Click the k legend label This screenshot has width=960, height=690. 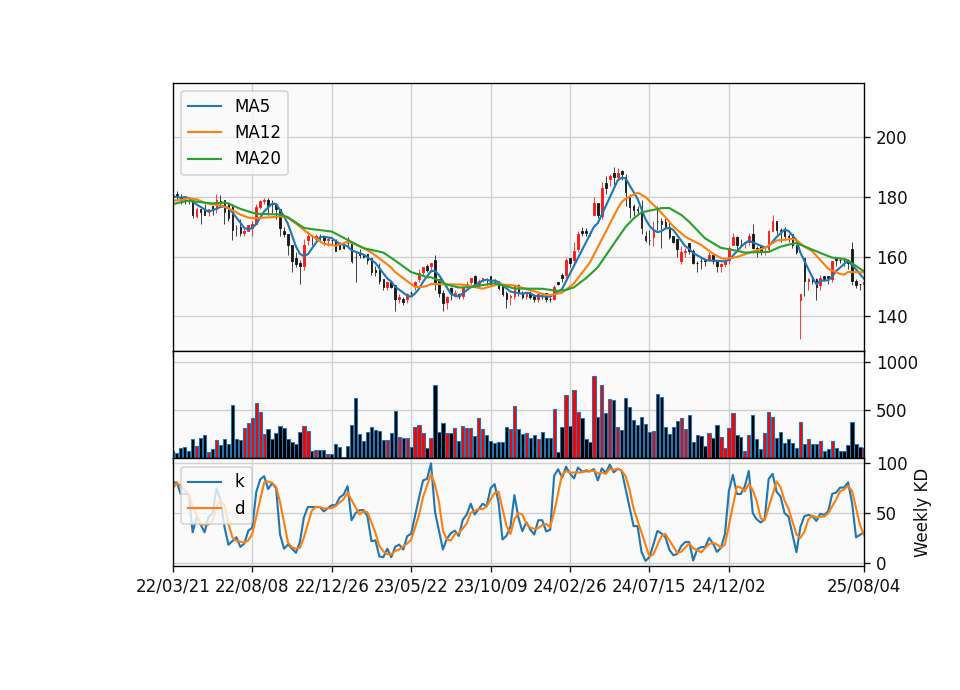tap(239, 481)
